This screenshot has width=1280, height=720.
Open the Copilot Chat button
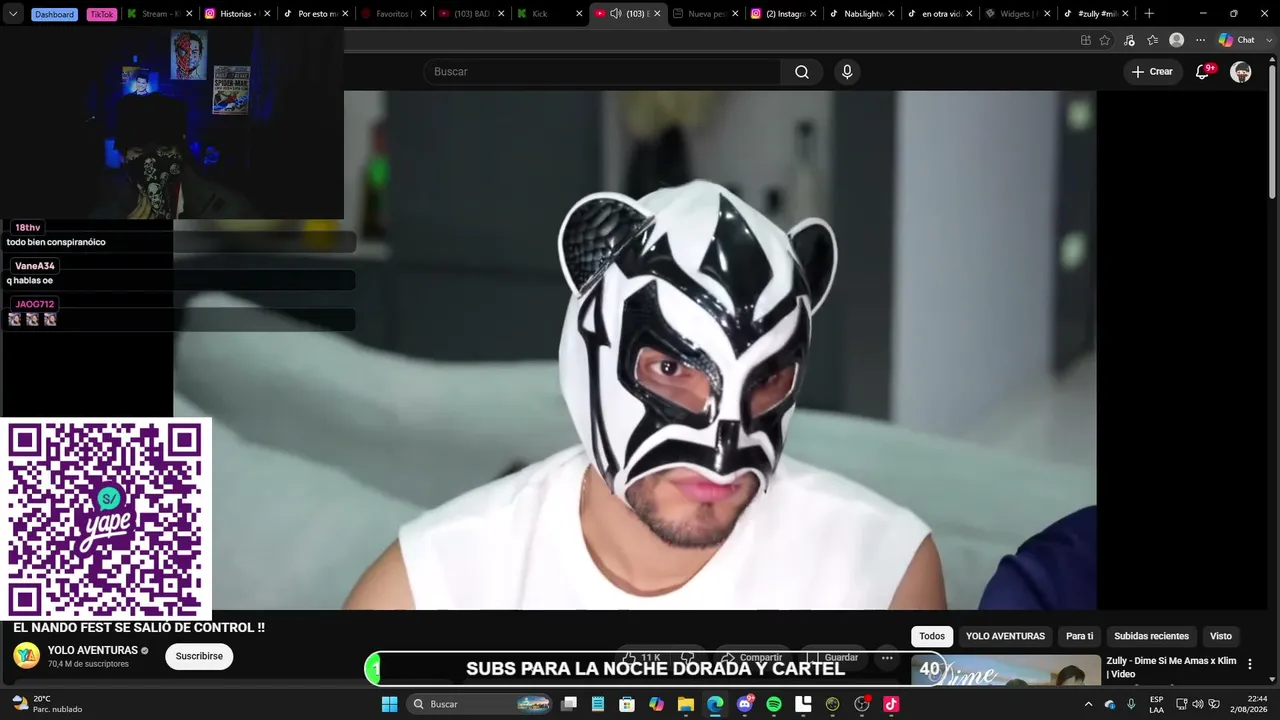tap(1237, 40)
